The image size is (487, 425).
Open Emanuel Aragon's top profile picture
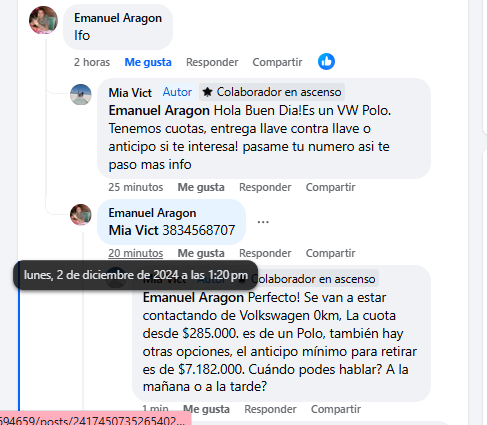43,20
